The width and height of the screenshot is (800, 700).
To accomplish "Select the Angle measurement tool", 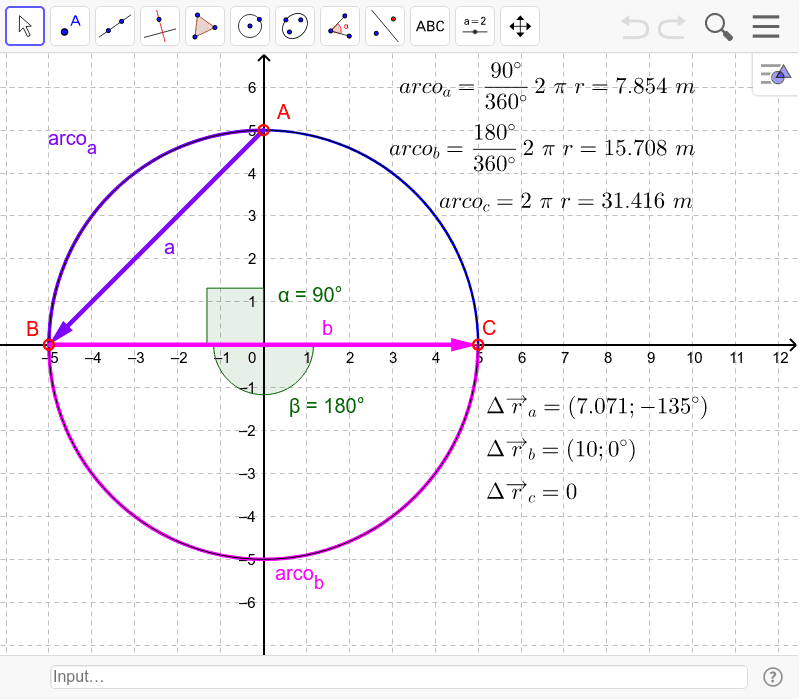I will pos(340,26).
